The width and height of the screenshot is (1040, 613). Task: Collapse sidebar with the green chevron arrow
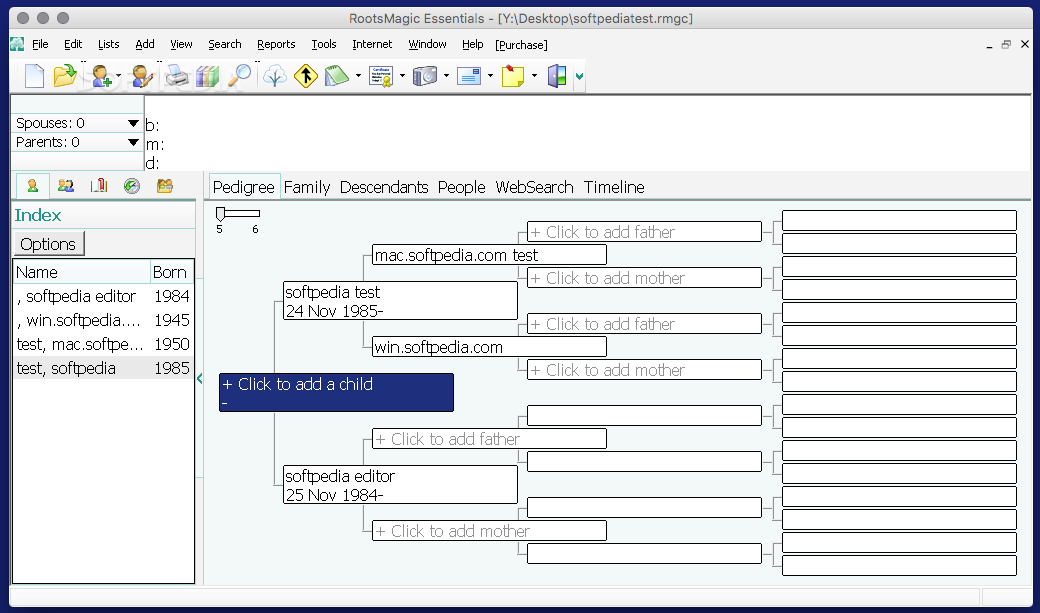200,379
